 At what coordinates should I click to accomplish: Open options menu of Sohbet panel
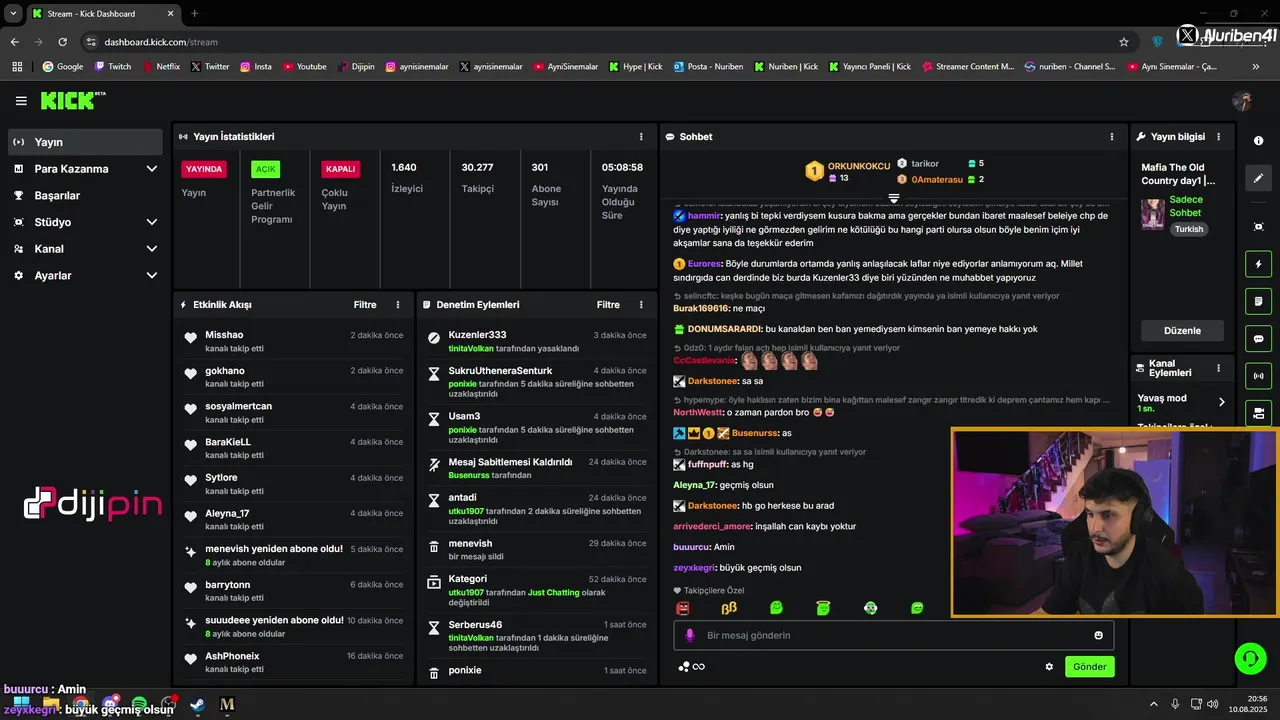click(x=1111, y=136)
